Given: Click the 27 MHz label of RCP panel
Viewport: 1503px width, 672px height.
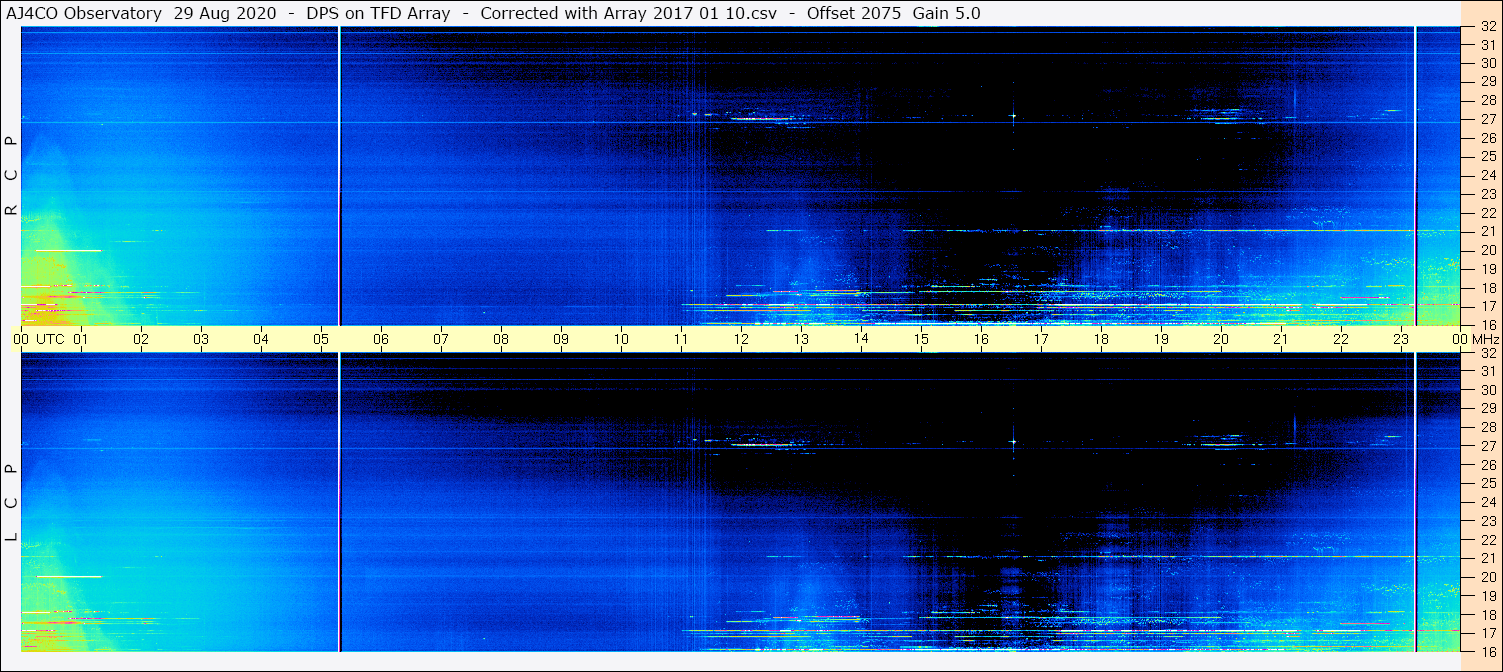Looking at the screenshot, I should pyautogui.click(x=1487, y=119).
